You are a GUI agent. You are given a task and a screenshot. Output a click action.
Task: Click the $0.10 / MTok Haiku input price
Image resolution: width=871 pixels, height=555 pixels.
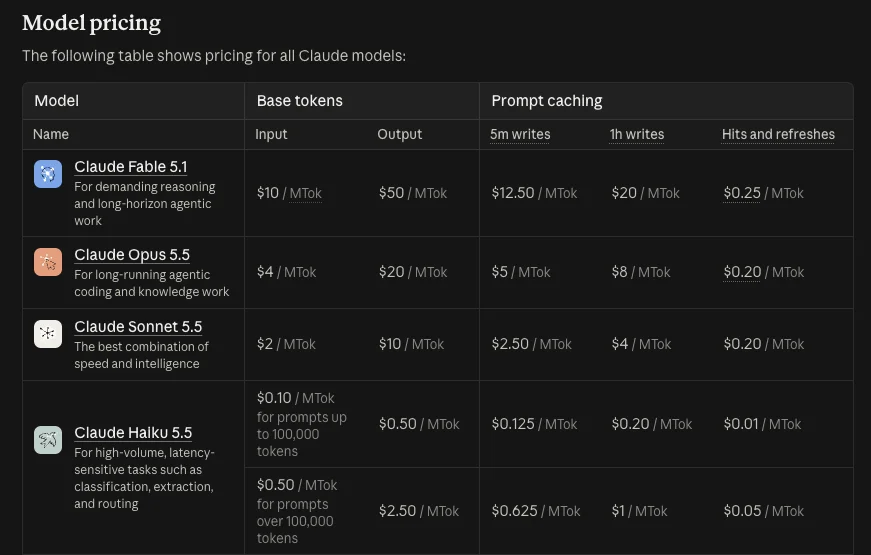[296, 398]
